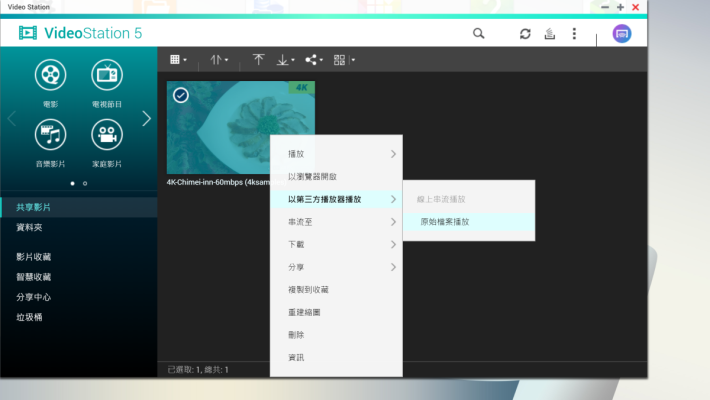Select 原始檔案播放 submenu option
710x400 pixels.
[469, 222]
